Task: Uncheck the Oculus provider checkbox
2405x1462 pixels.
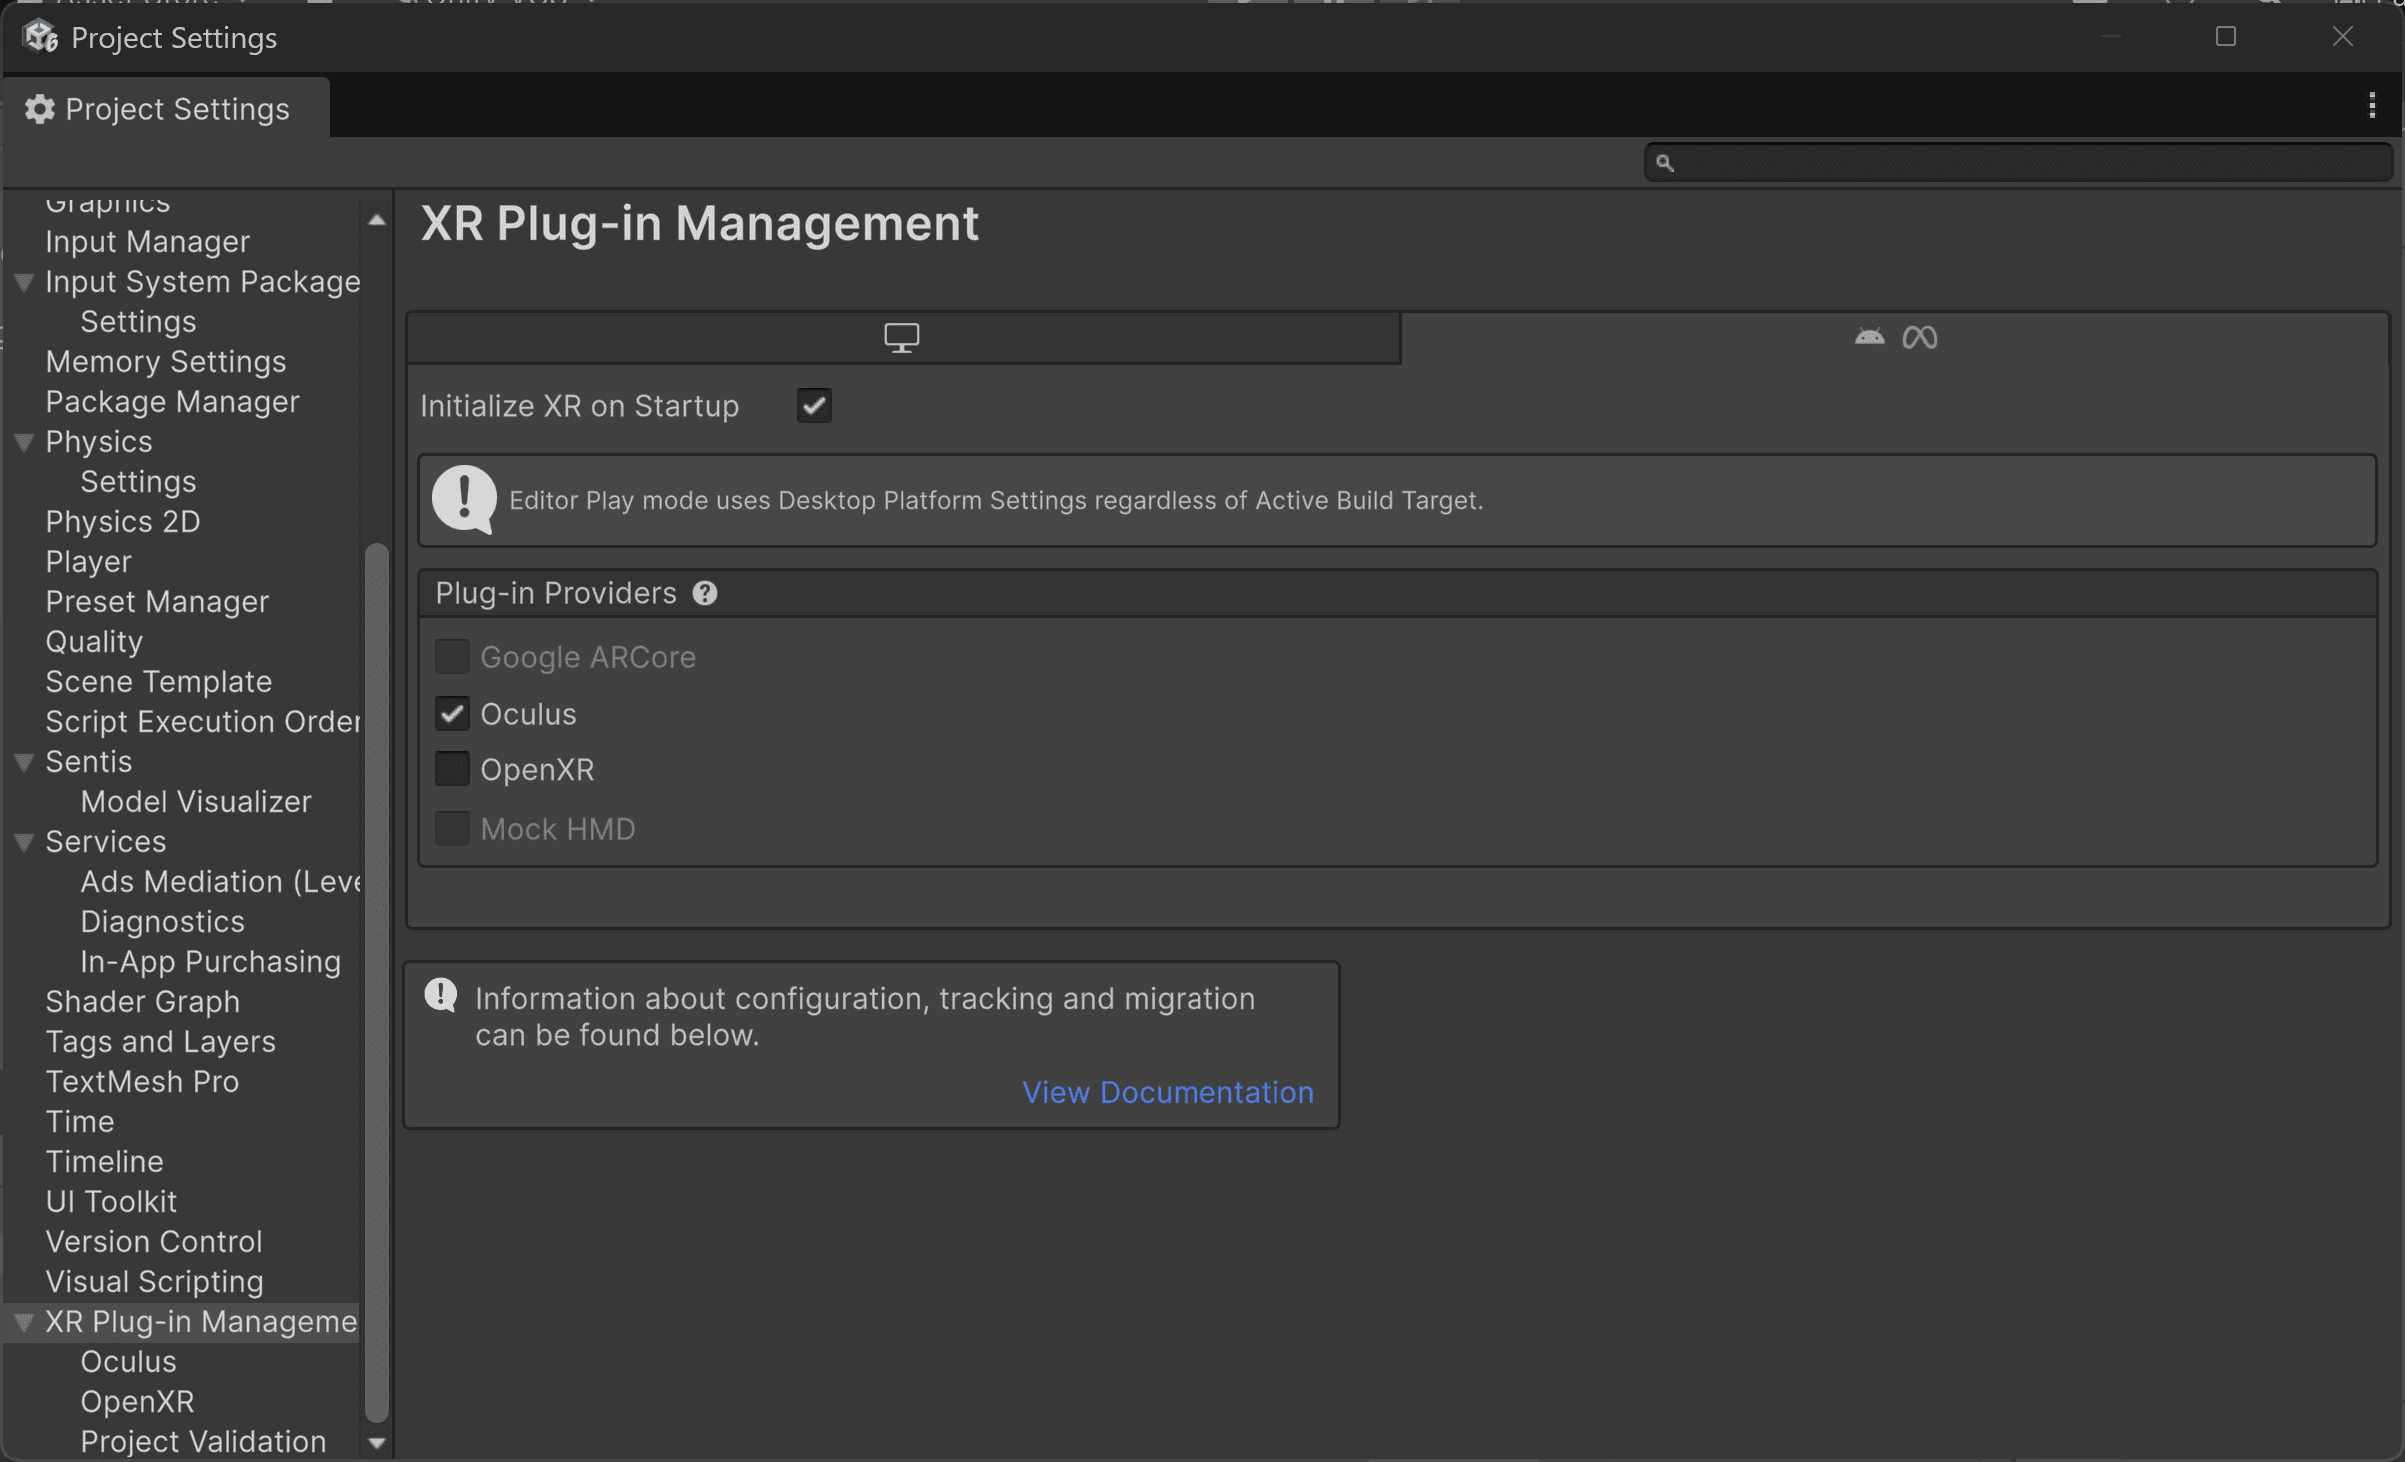Action: pyautogui.click(x=452, y=714)
